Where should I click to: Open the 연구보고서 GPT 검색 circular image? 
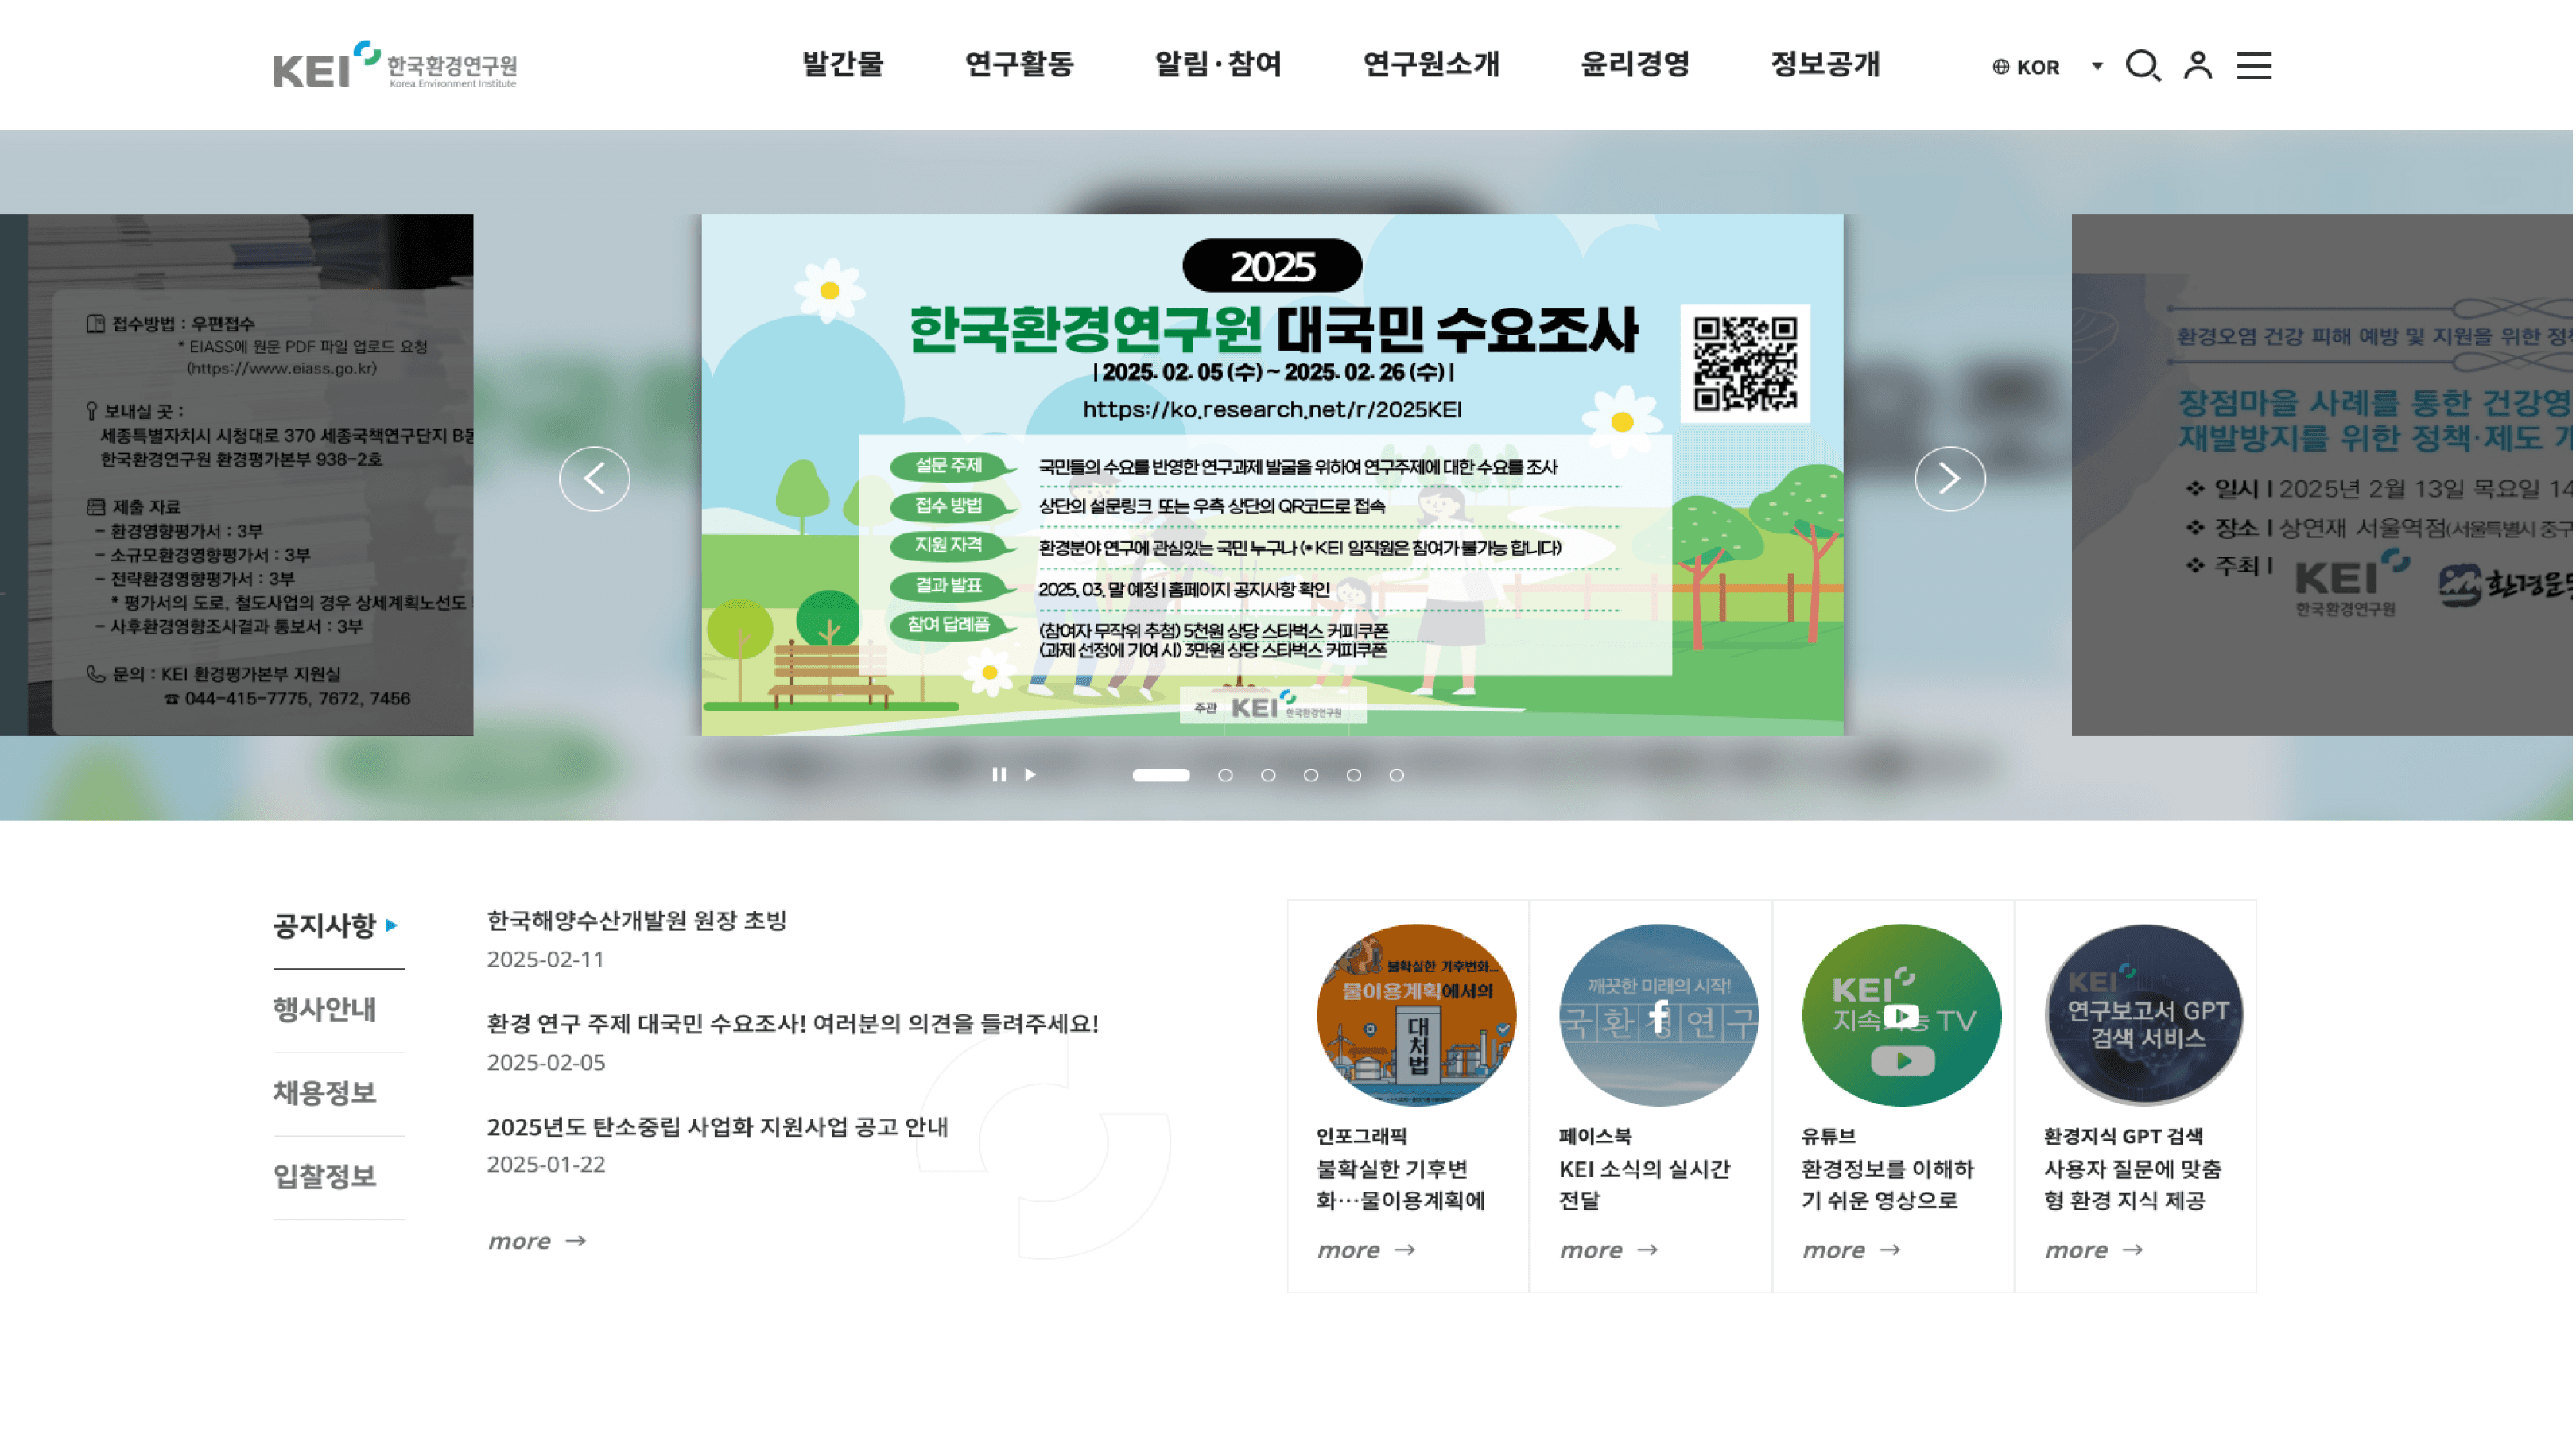point(2144,1016)
